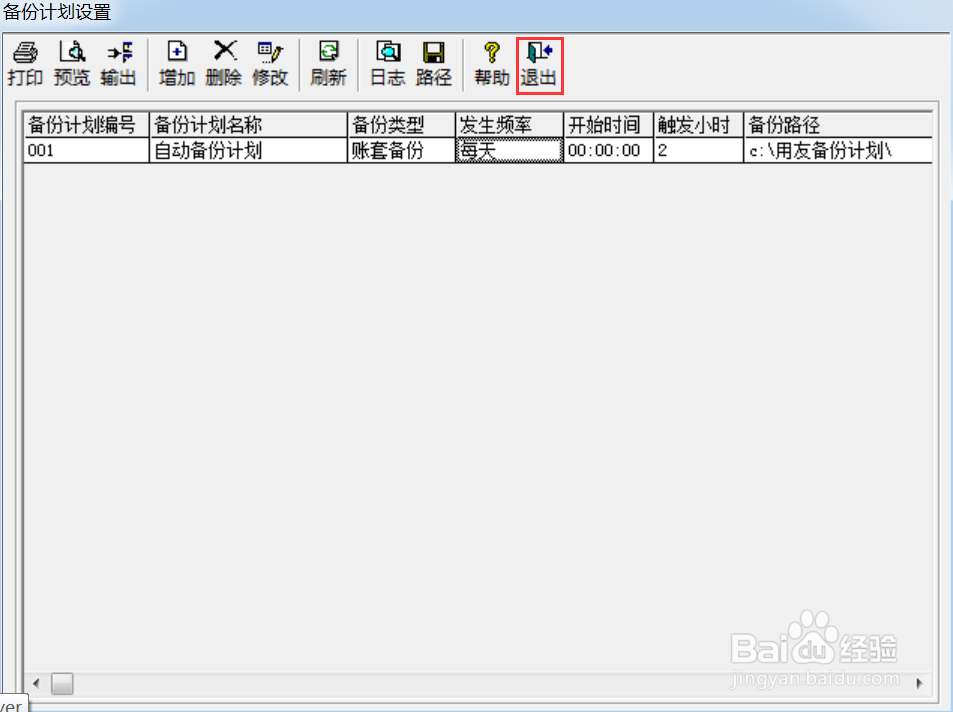Select the 每天 frequency cell
953x712 pixels.
(510, 150)
